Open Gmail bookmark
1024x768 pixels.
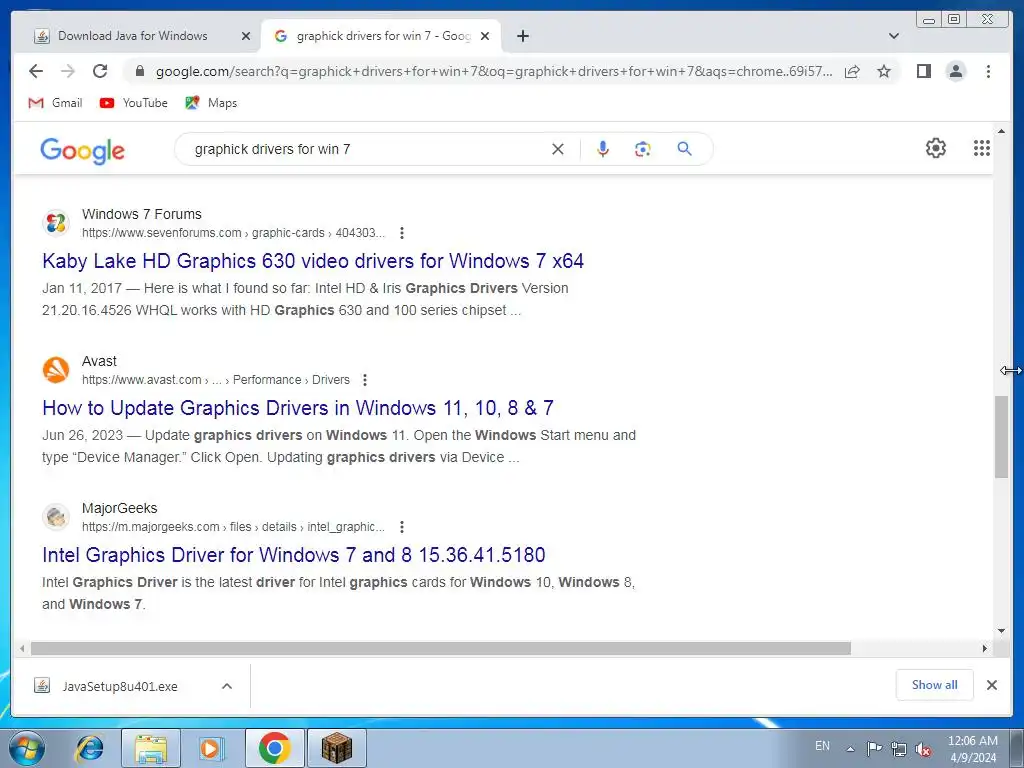56,103
